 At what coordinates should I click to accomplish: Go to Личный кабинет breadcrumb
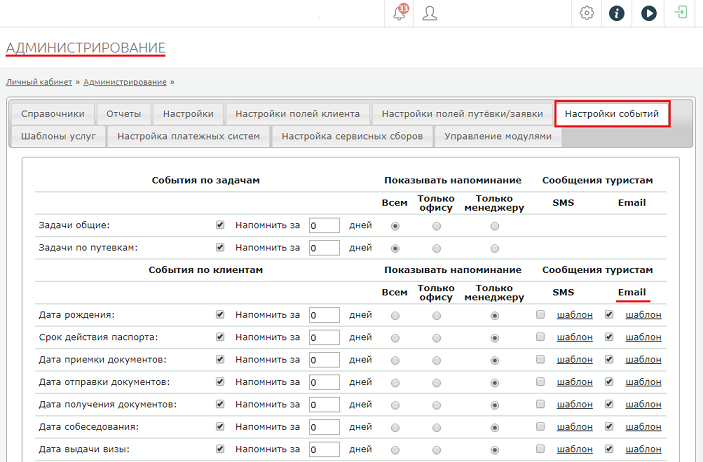coord(39,82)
